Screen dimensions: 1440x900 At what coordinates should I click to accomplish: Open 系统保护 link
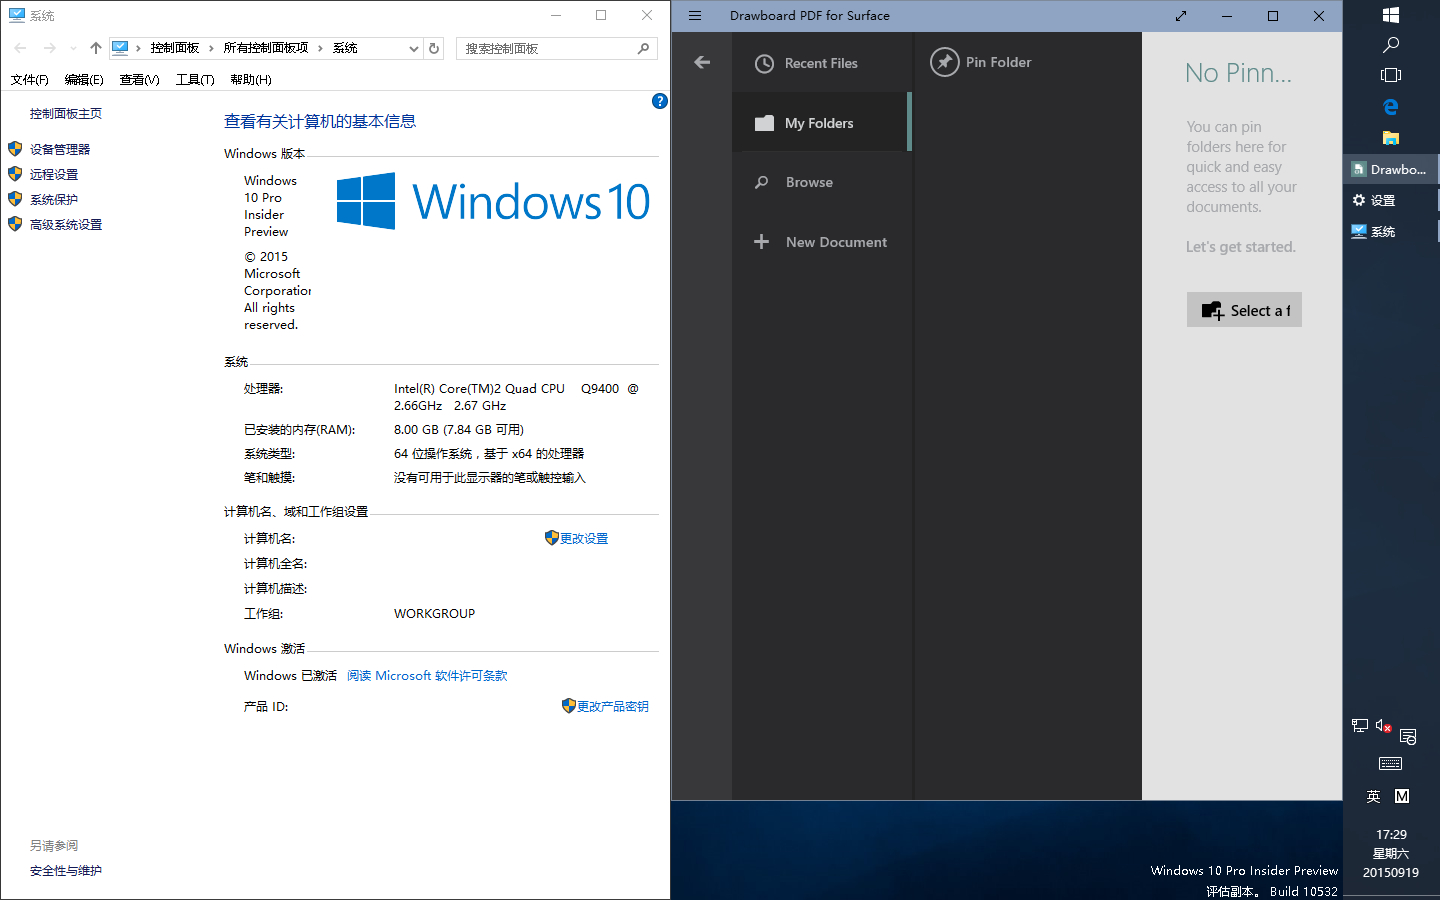point(54,199)
